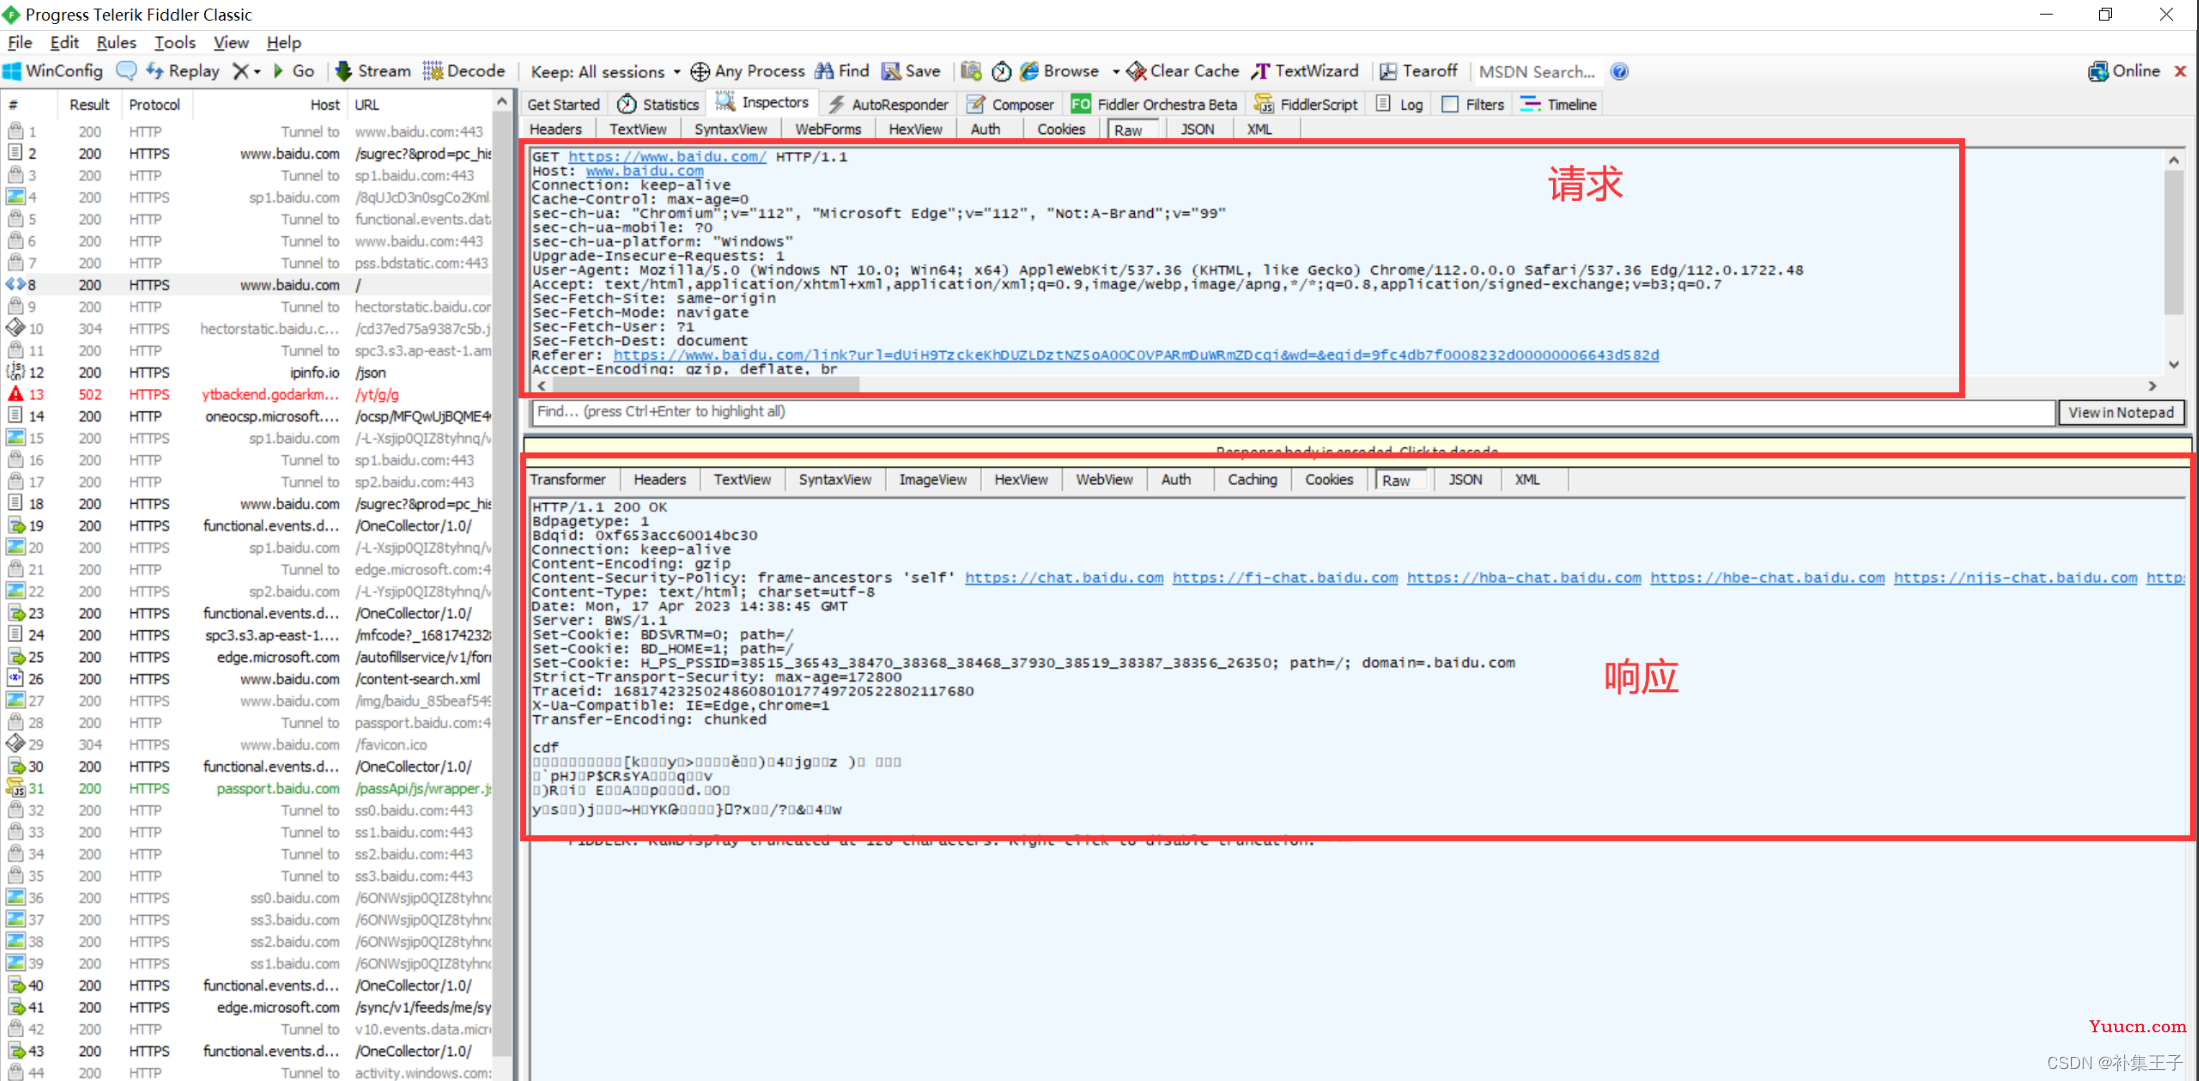Click the Remove sessions X icon
Viewport: 2199px width, 1081px height.
240,71
